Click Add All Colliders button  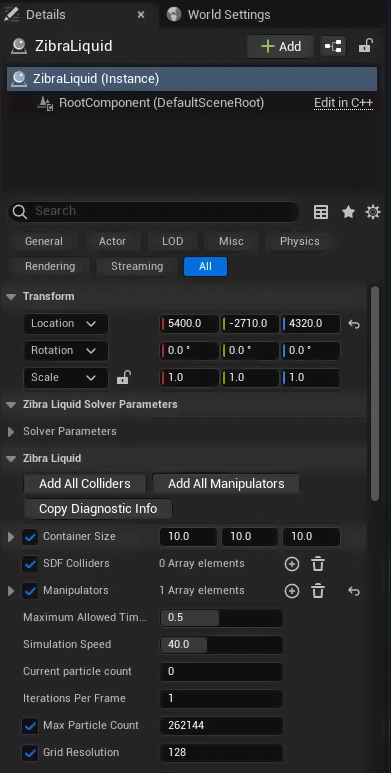tap(85, 484)
